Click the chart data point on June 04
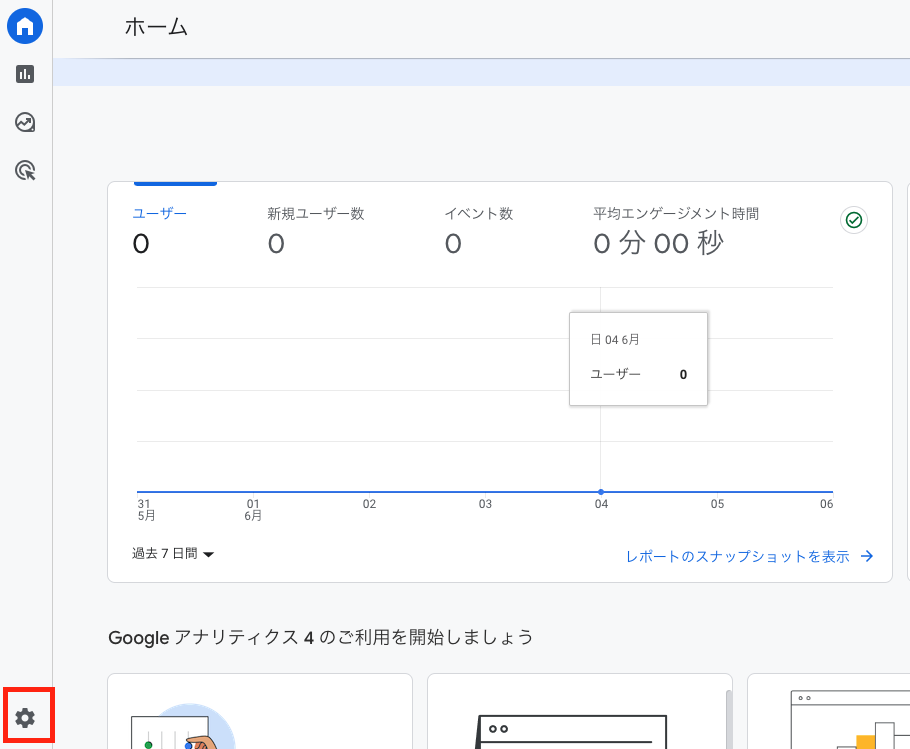The image size is (910, 749). coord(600,492)
